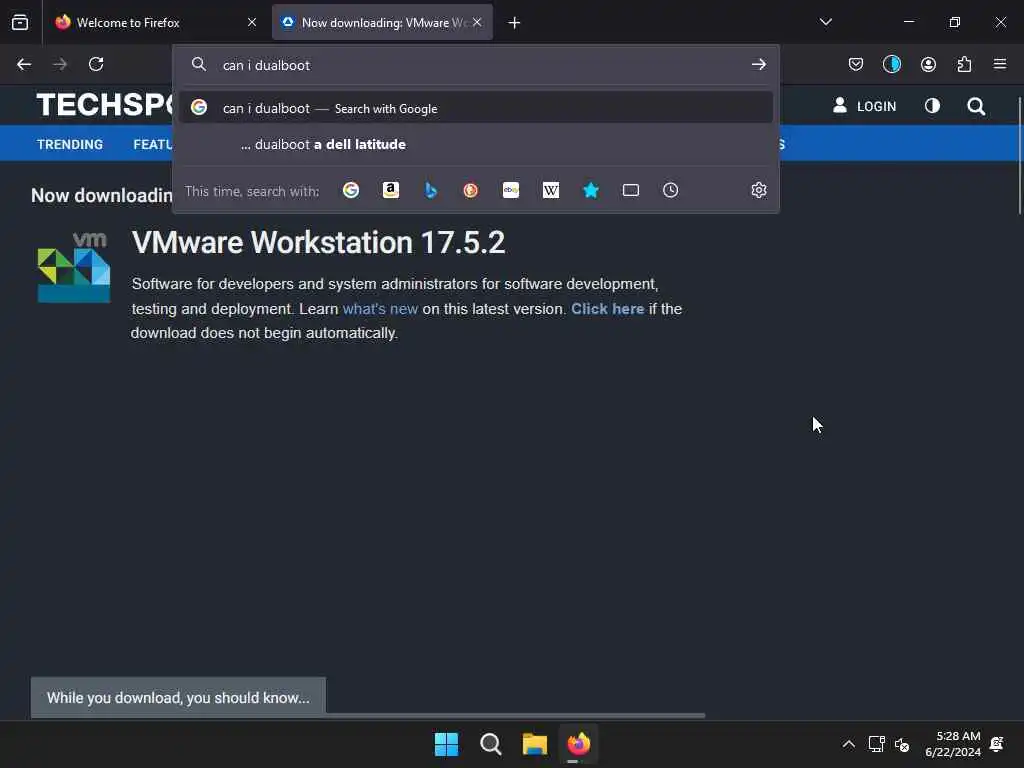Open Firefox account menu
The image size is (1024, 768).
point(928,64)
